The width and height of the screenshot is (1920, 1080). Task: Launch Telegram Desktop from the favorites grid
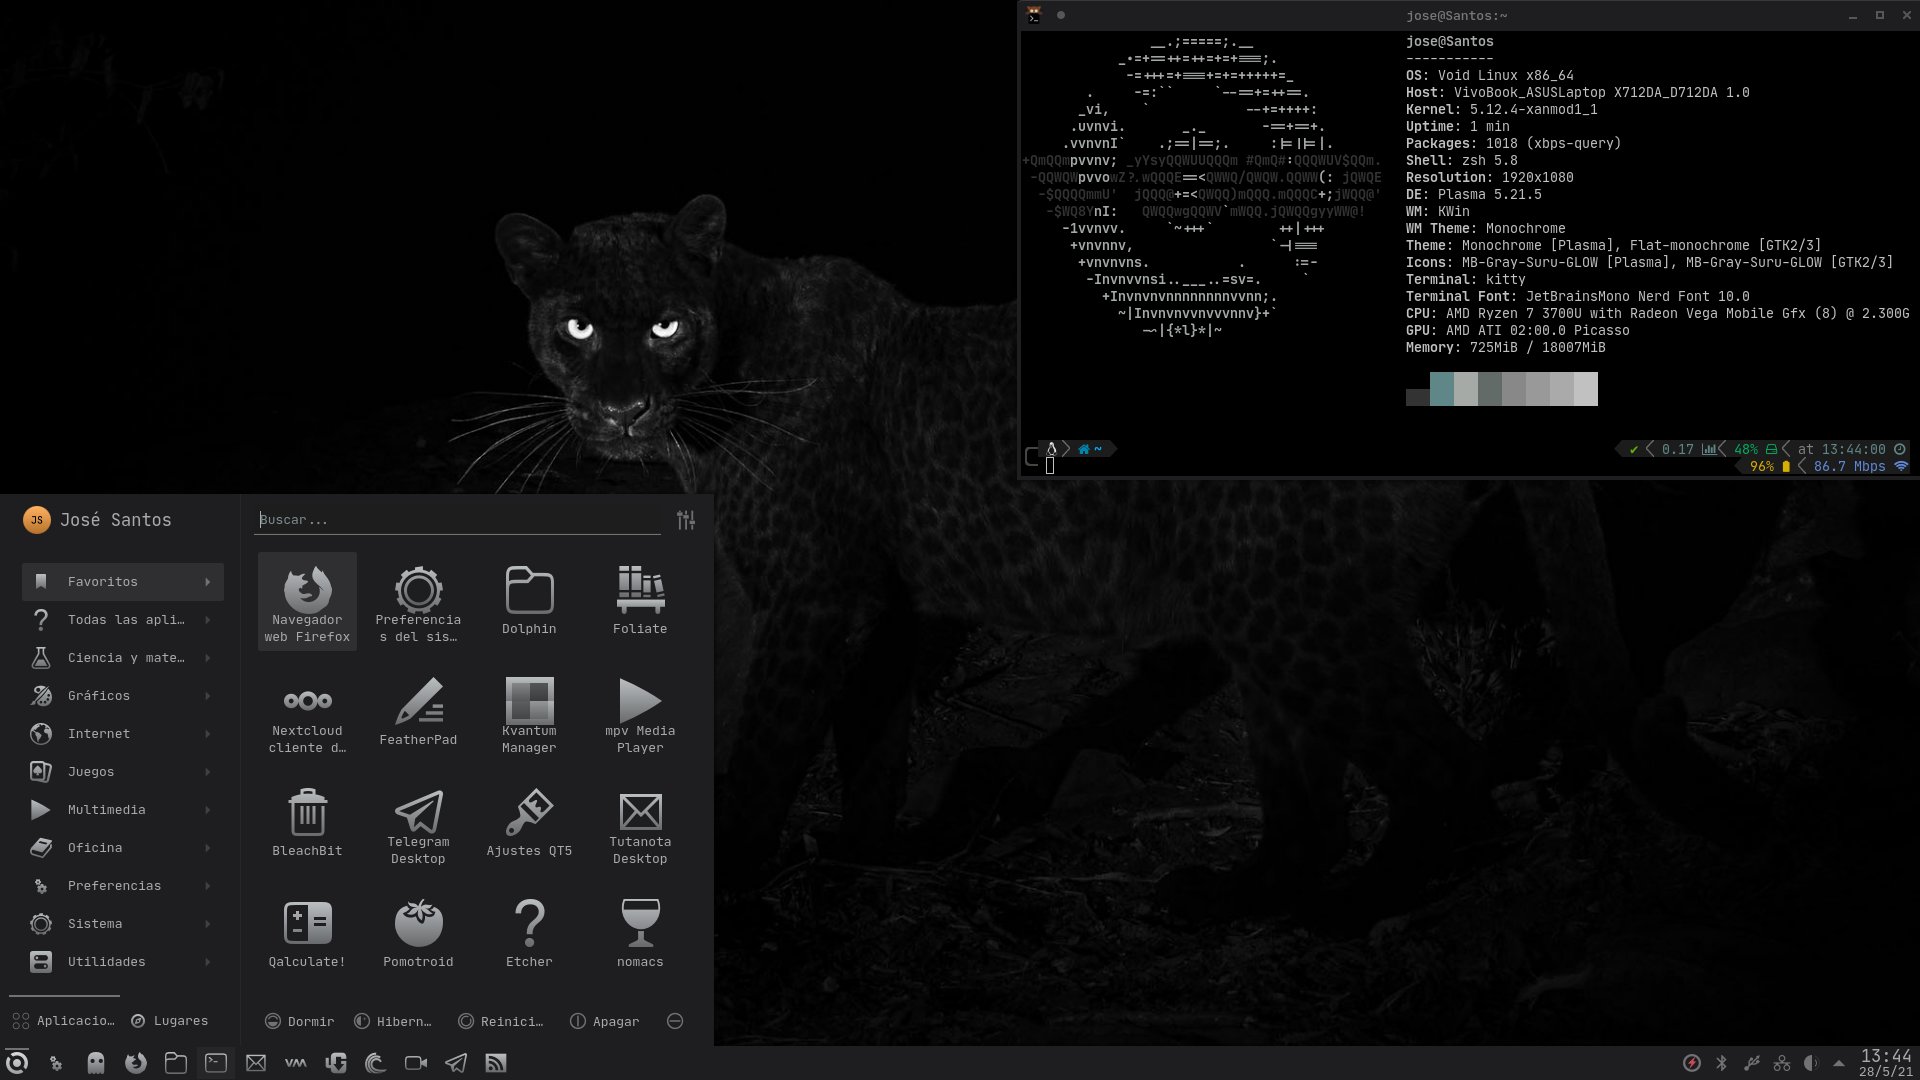tap(418, 823)
